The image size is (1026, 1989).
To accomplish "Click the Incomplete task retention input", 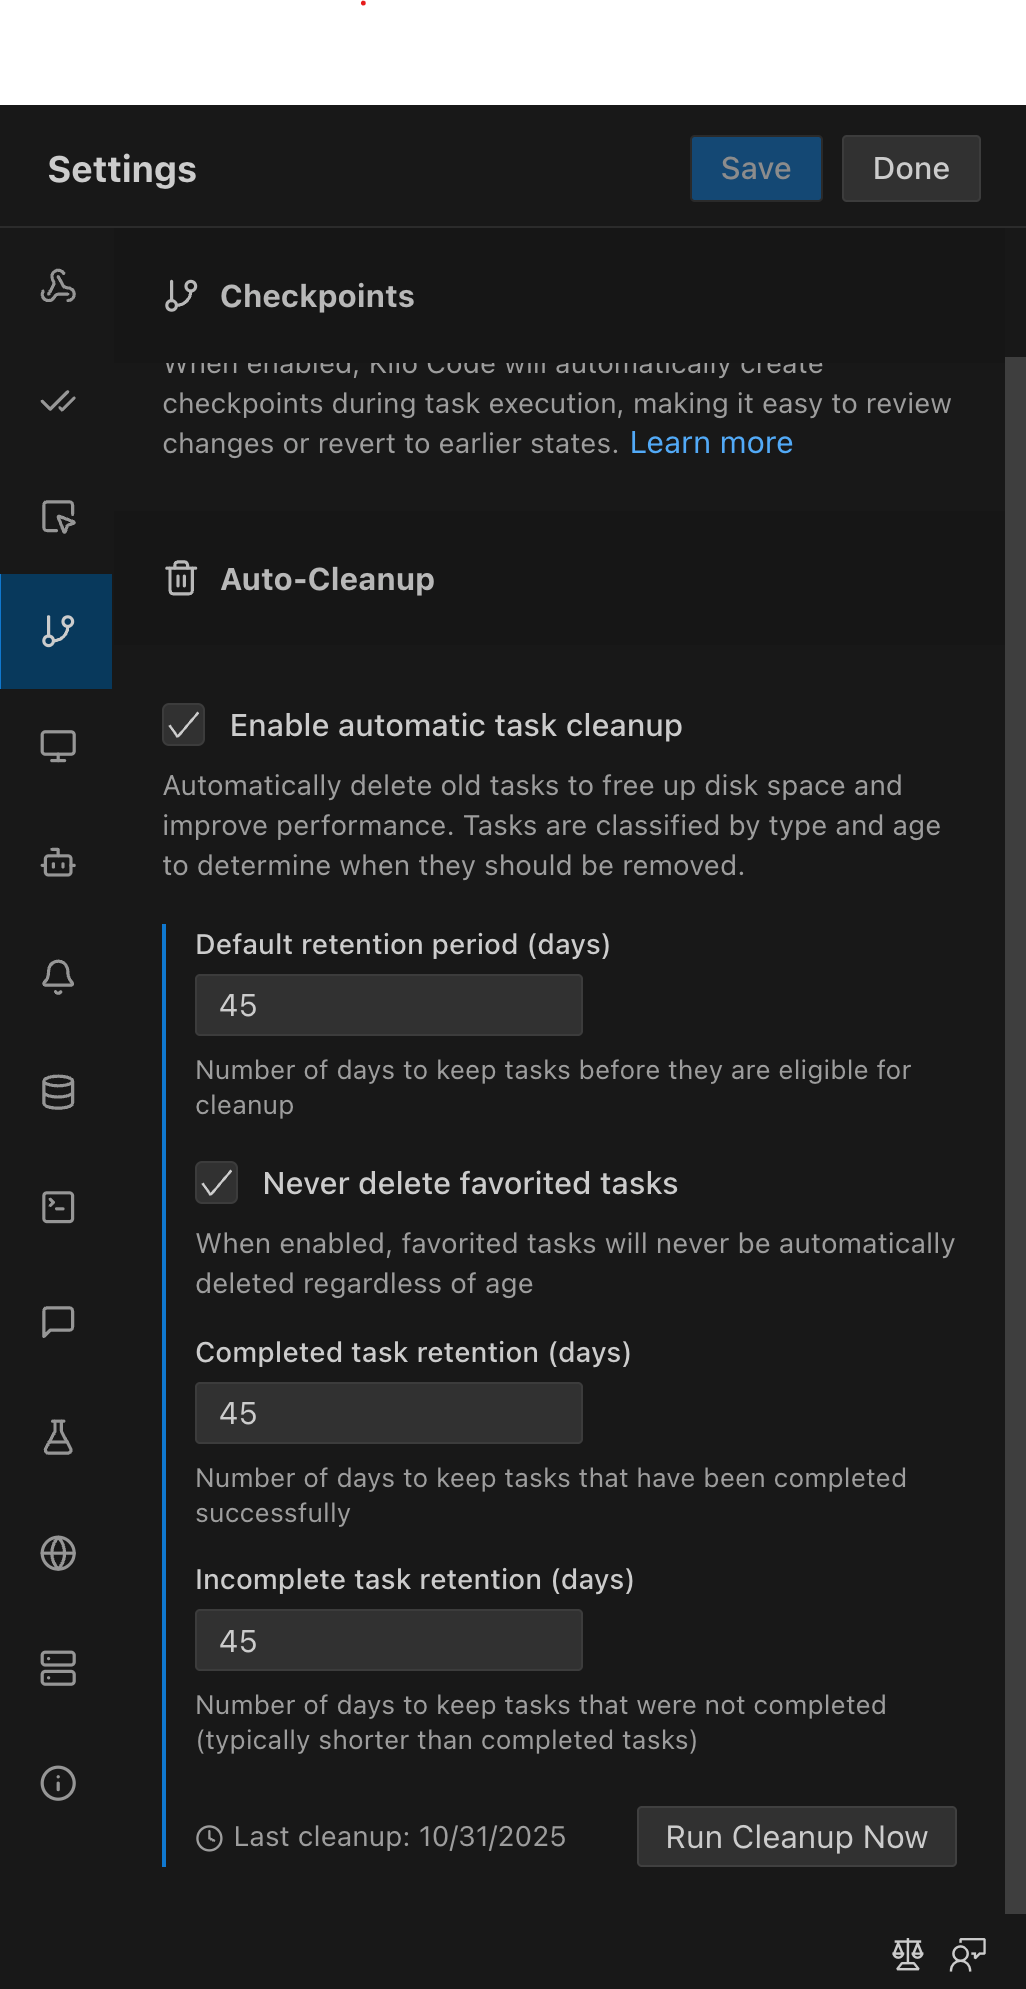I will [388, 1640].
